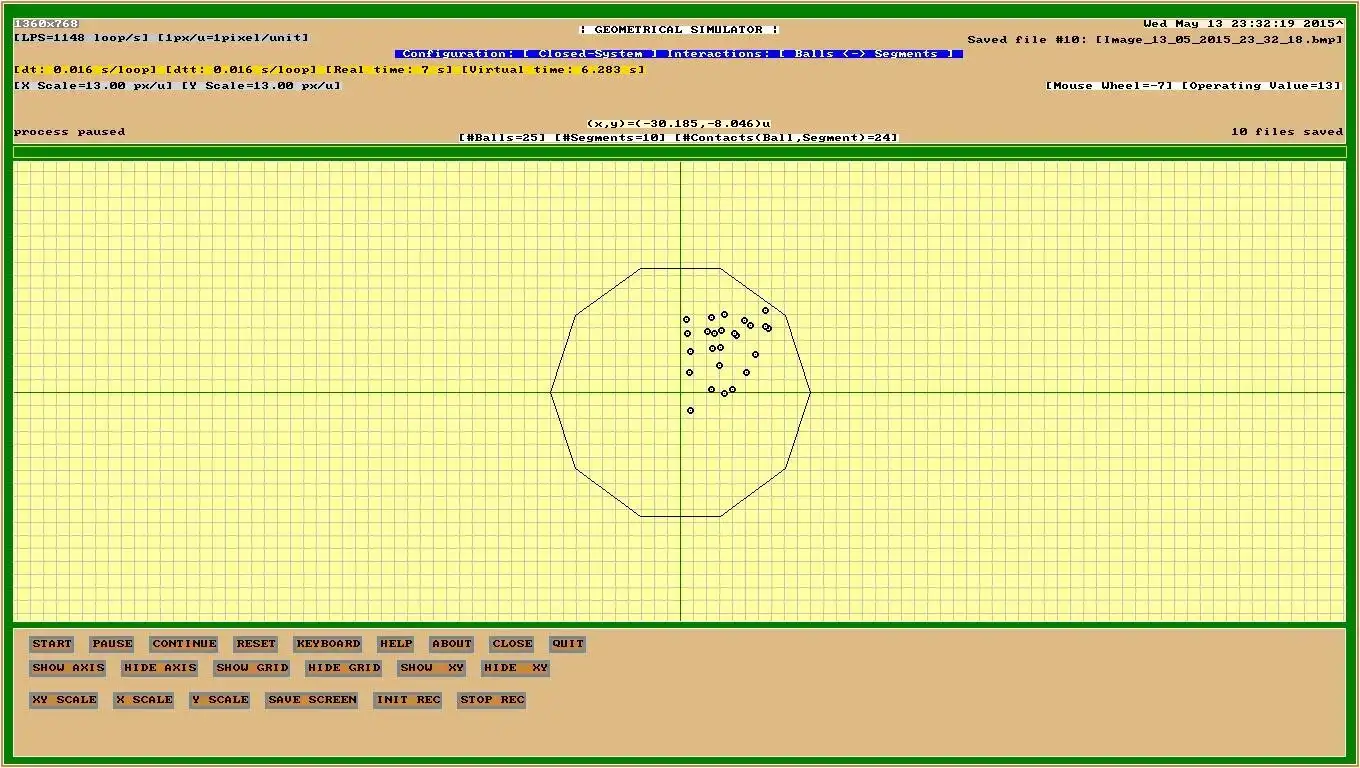
Task: Click the [LPS=1148 loop/s] readout
Action: (x=81, y=38)
